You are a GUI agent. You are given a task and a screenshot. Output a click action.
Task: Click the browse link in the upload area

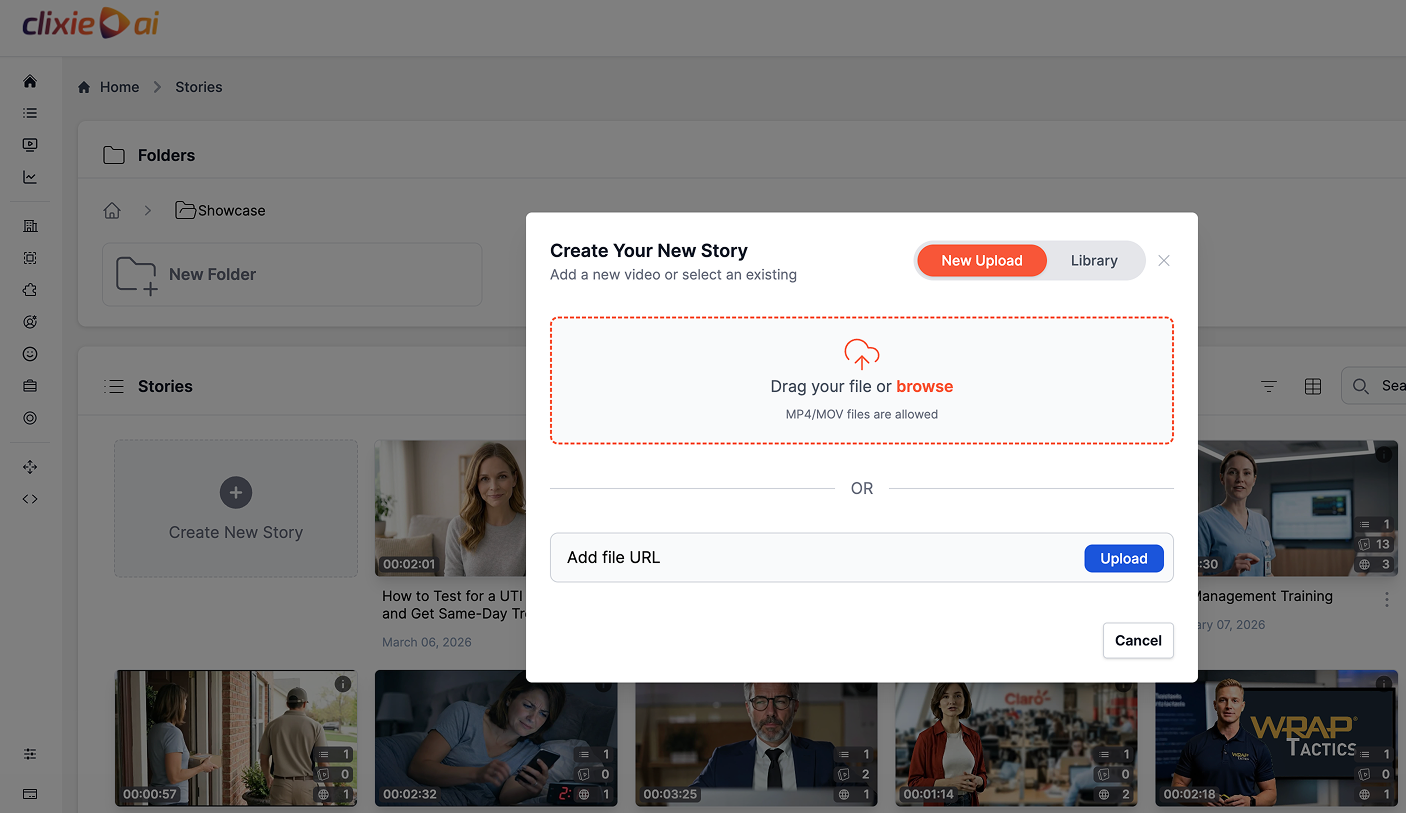924,387
